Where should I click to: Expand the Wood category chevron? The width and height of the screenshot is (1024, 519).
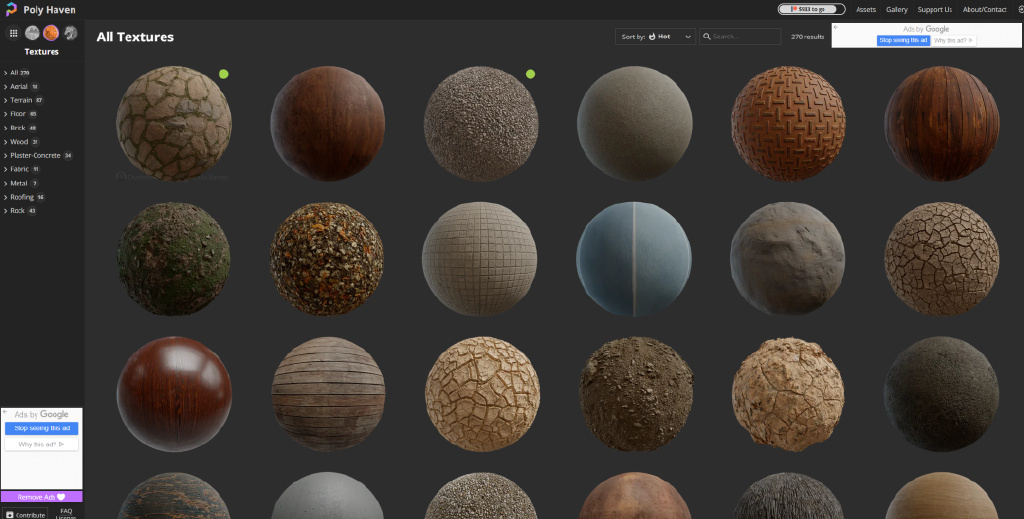5,142
